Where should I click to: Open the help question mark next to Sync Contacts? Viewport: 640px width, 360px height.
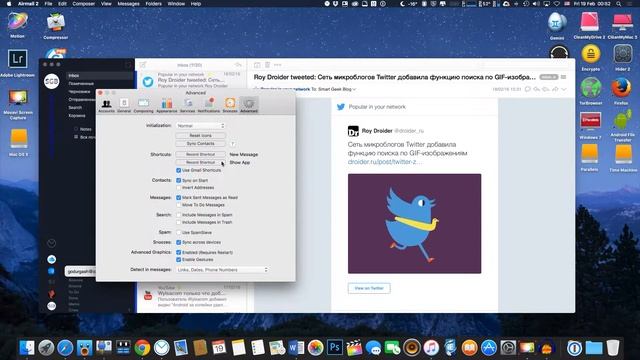point(233,144)
